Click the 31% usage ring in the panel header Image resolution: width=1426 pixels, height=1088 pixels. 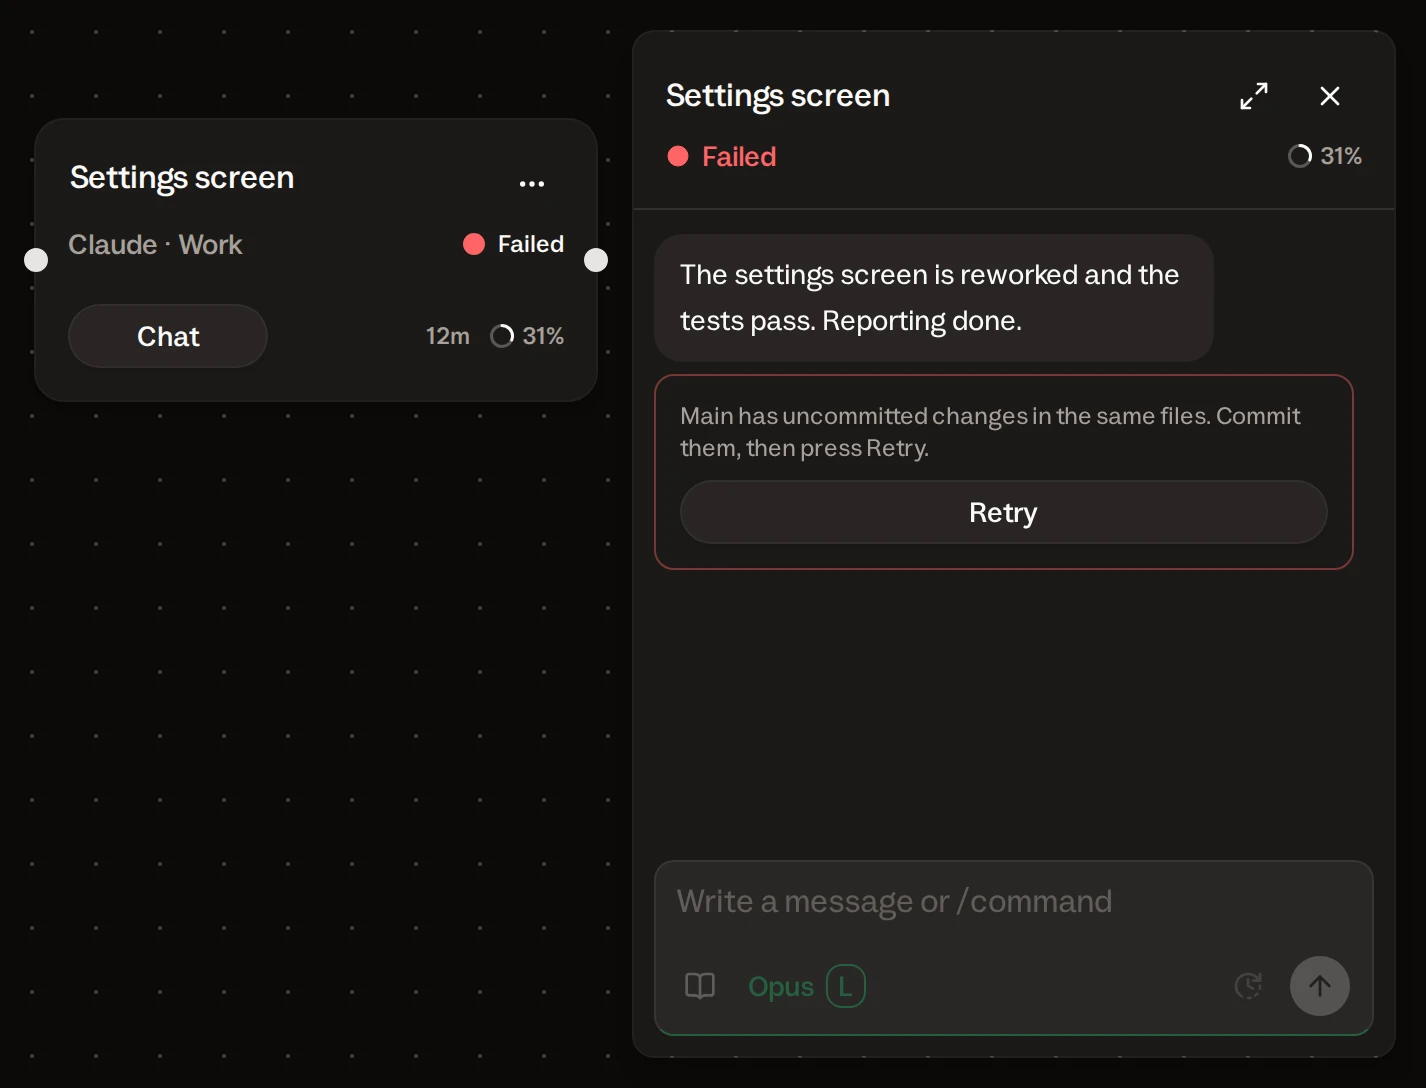[x=1300, y=156]
